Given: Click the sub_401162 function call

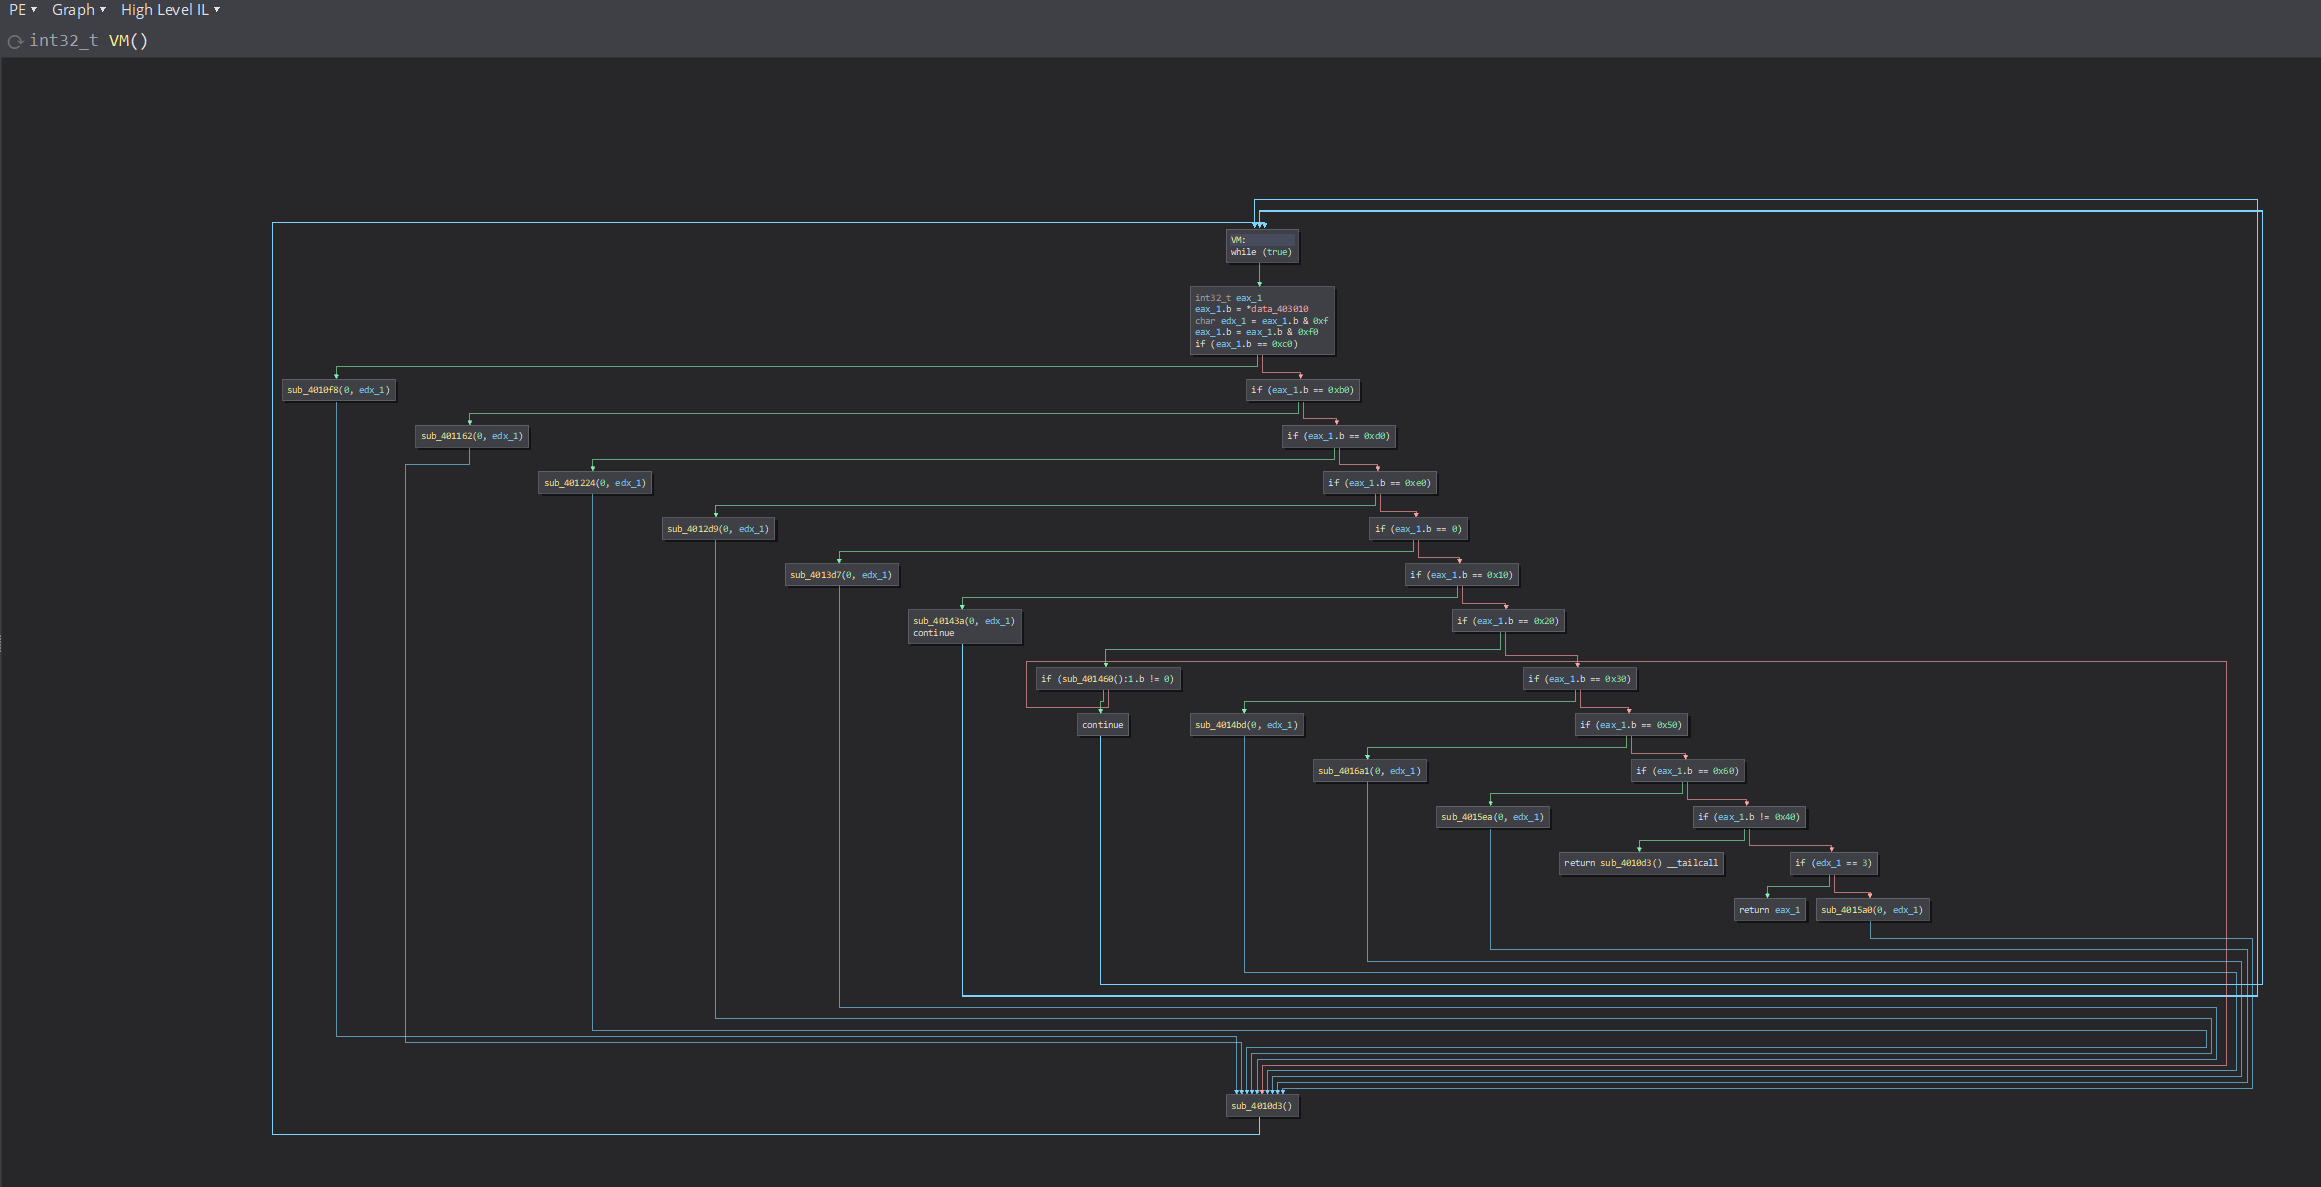Looking at the screenshot, I should click(471, 436).
